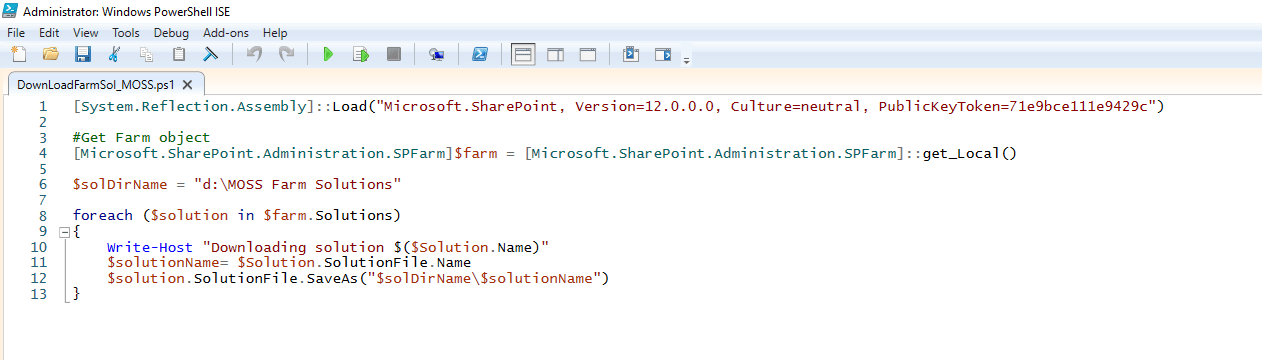The height and width of the screenshot is (360, 1262).
Task: Open the Edit menu
Action: (x=49, y=33)
